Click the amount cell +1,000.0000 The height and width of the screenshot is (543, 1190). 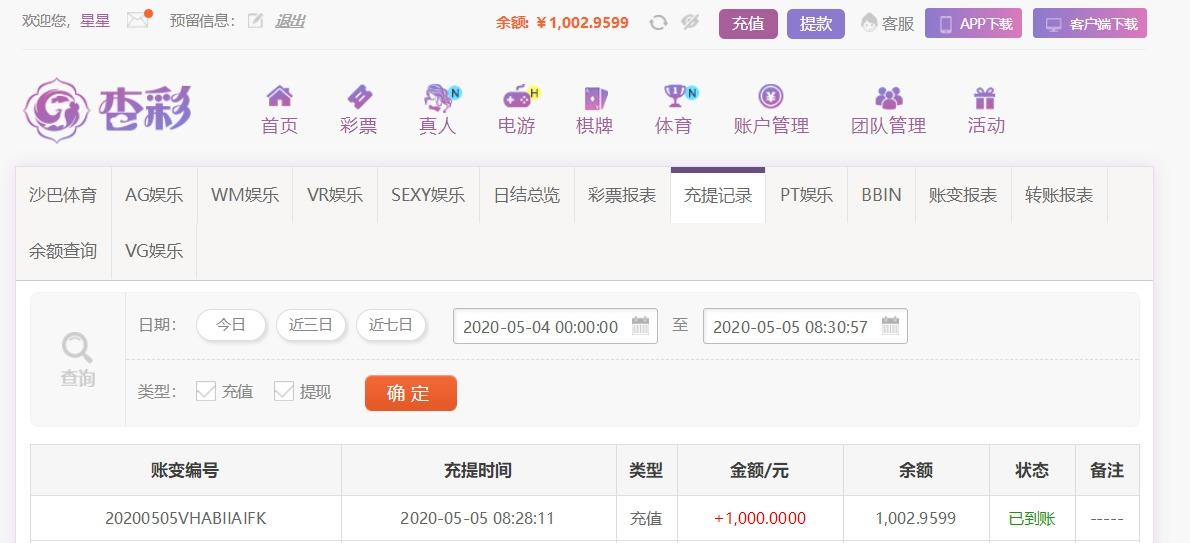click(760, 518)
